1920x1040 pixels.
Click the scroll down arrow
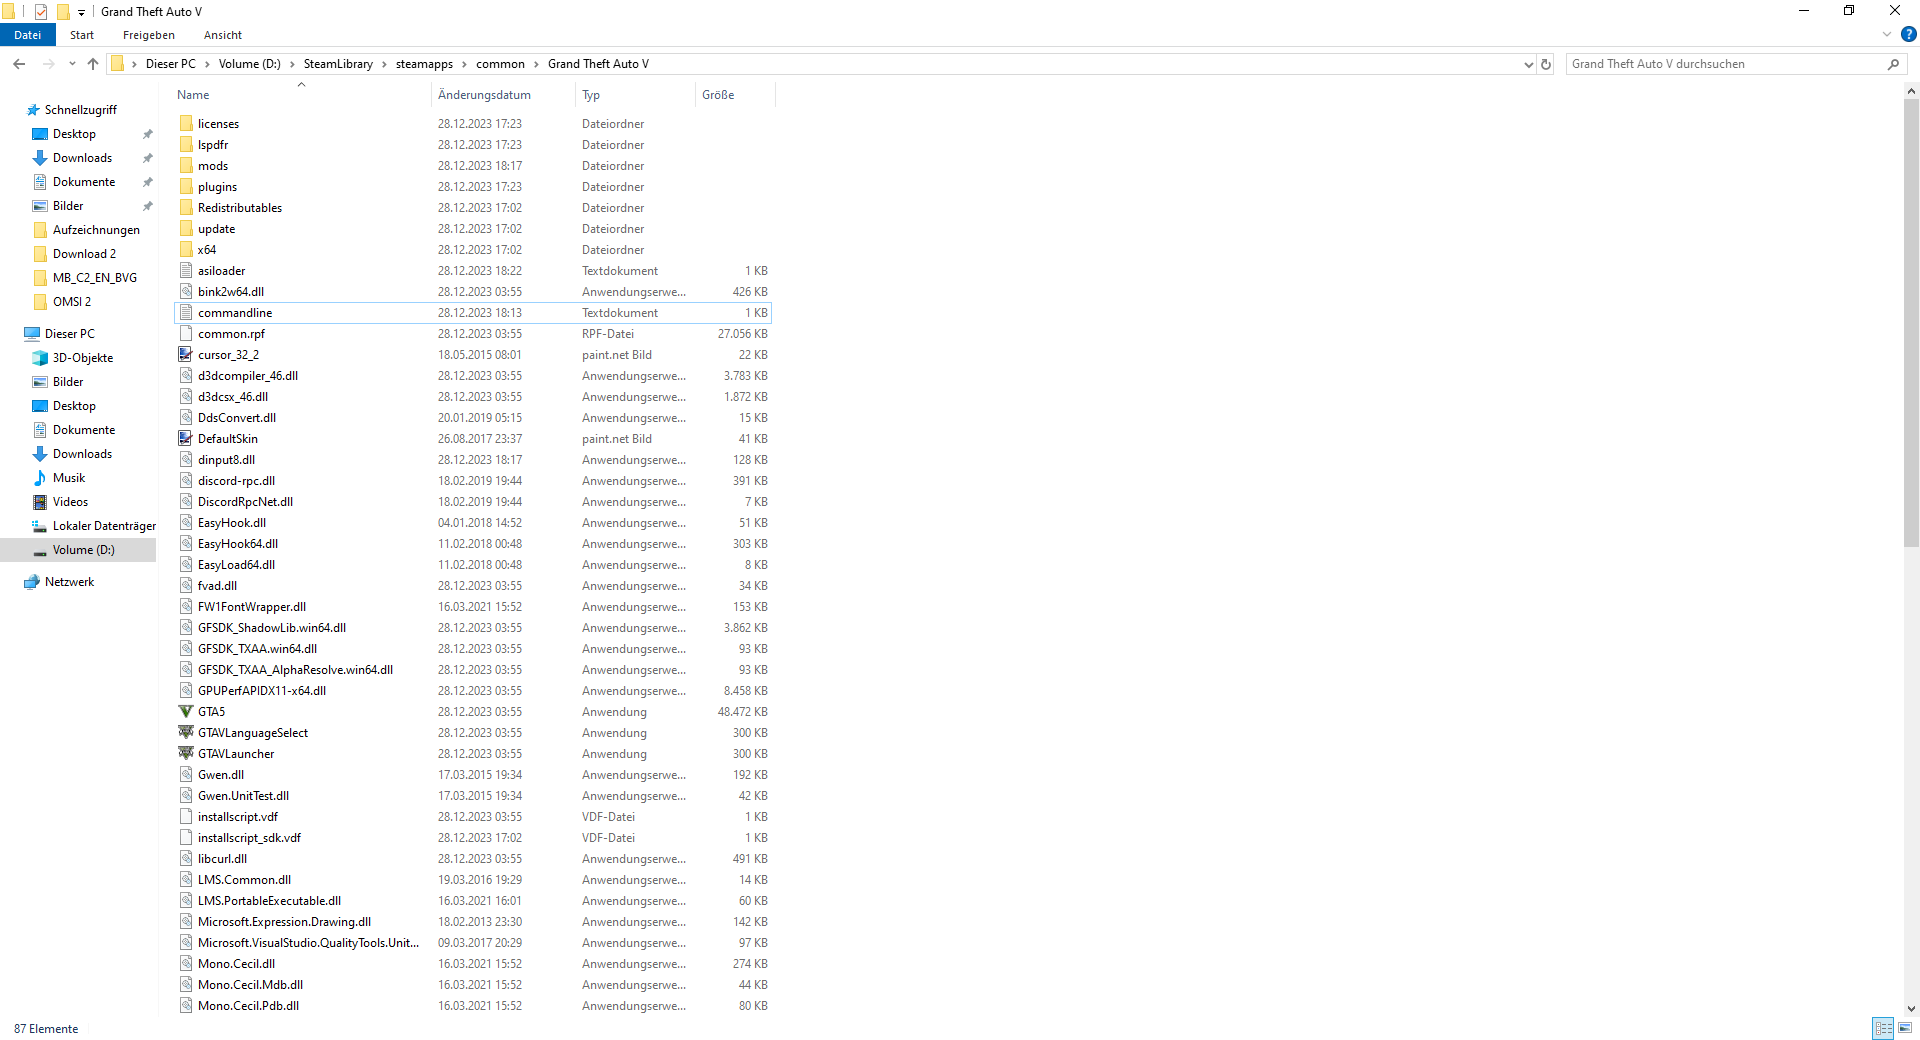(1911, 1009)
